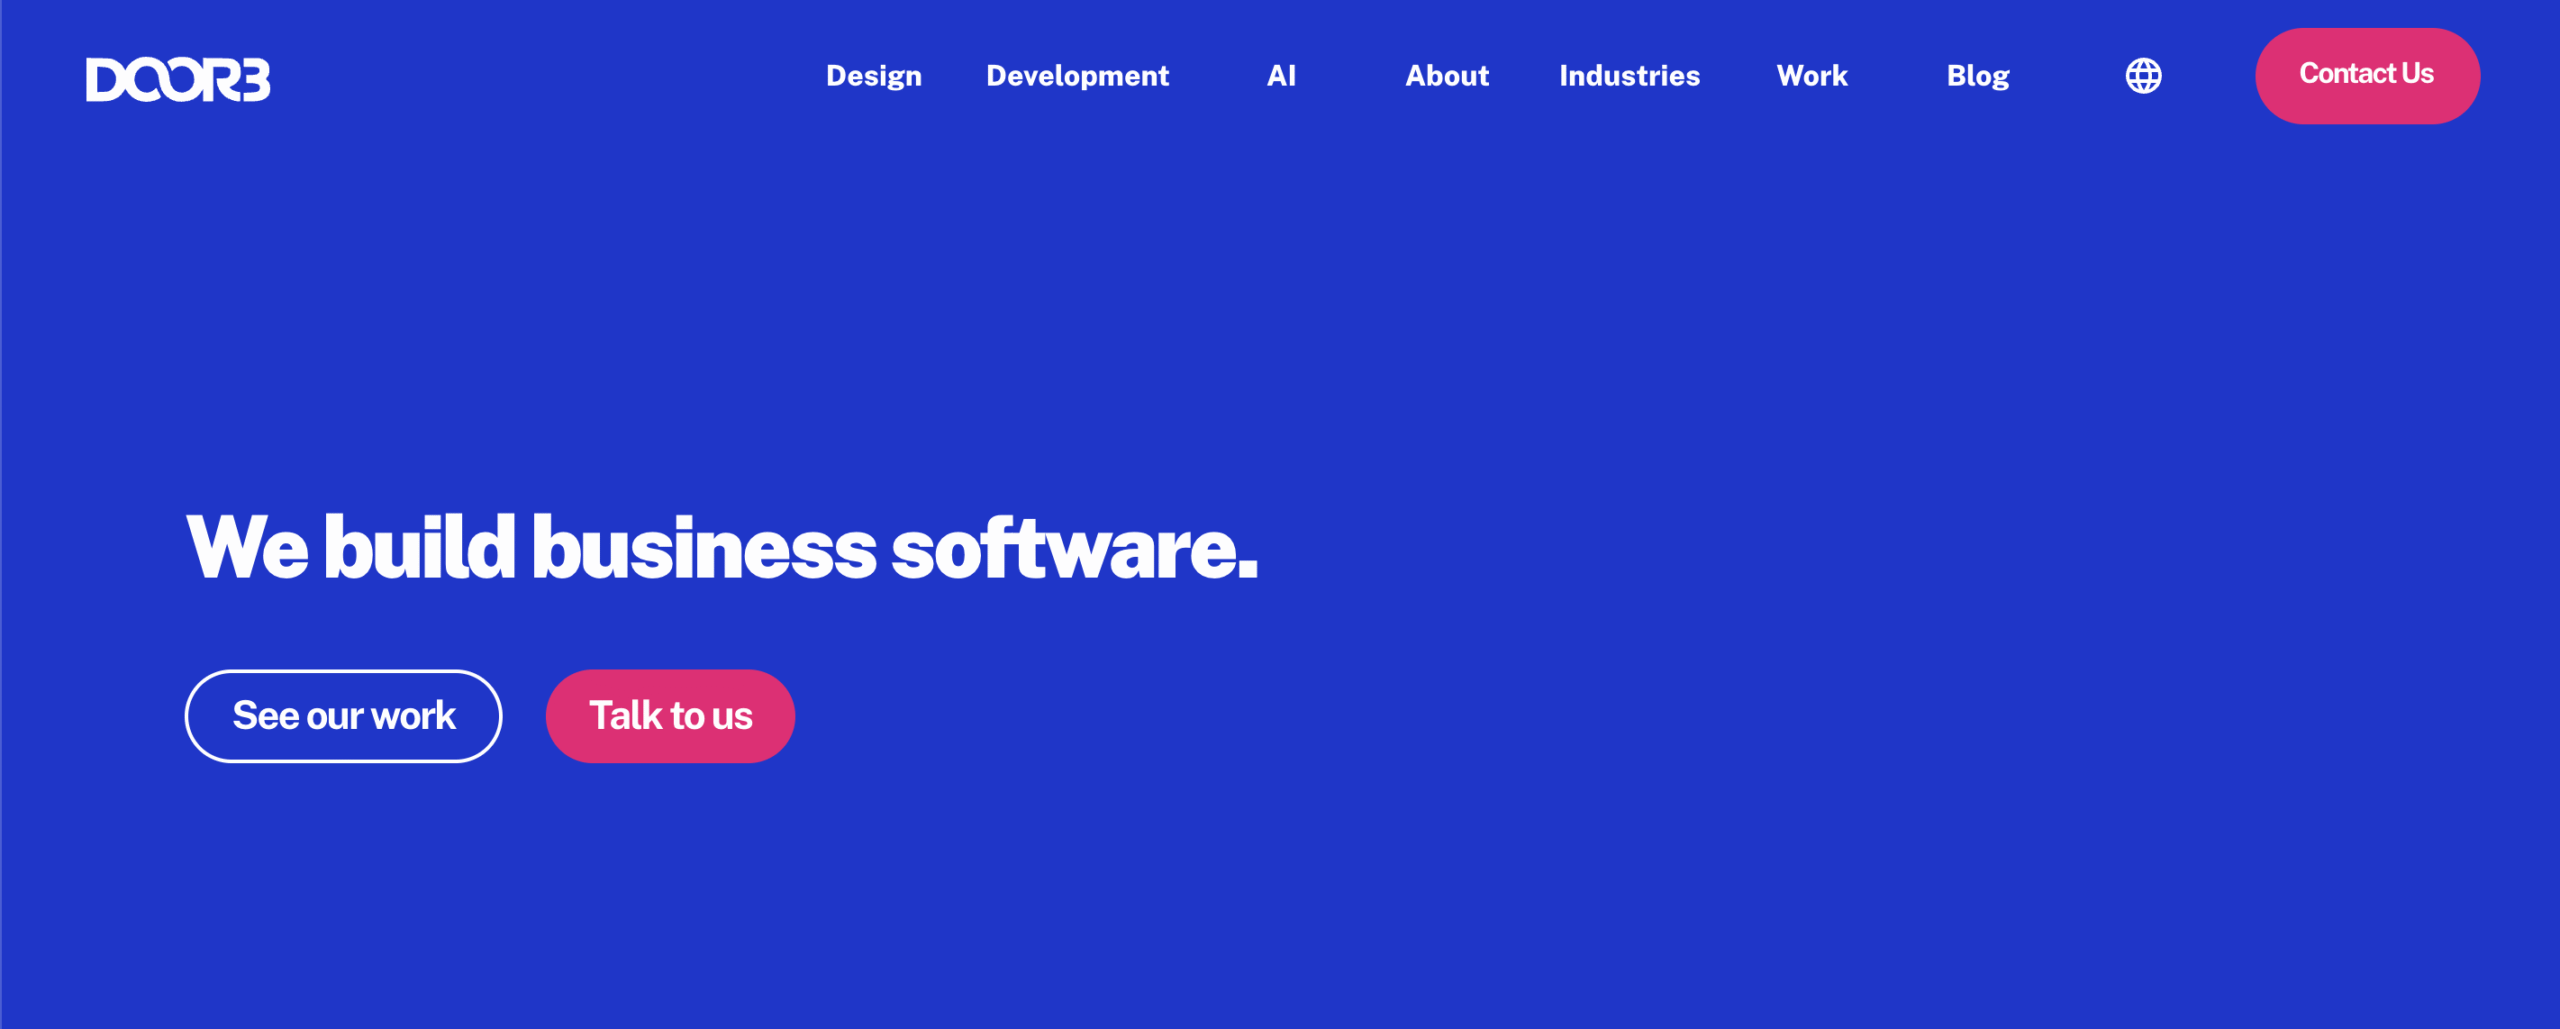Expand the Development navigation menu
2560x1029 pixels.
(x=1077, y=76)
